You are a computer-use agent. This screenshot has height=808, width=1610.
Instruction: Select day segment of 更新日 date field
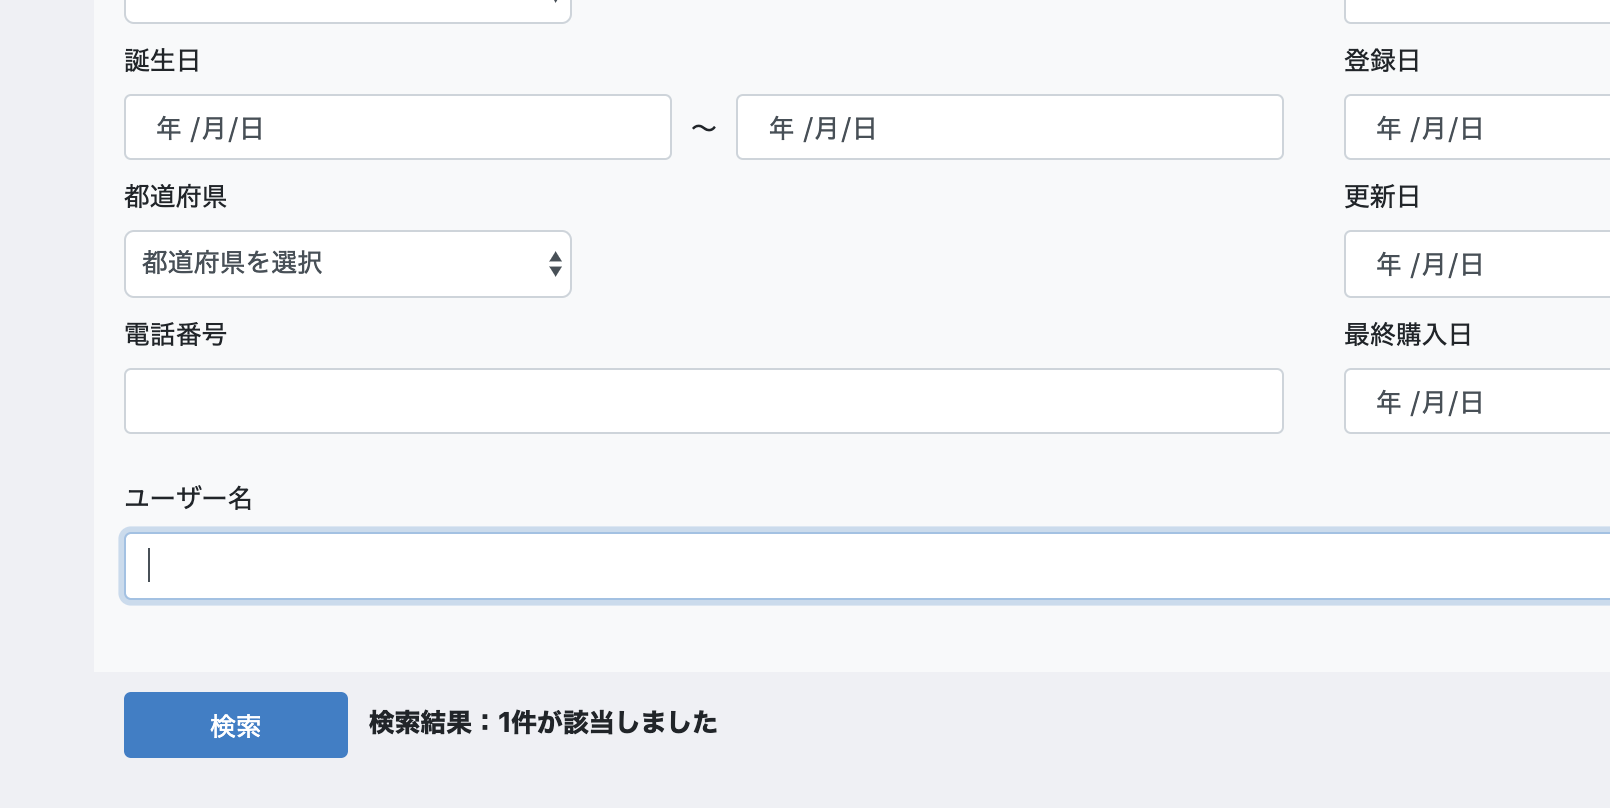coord(1472,264)
